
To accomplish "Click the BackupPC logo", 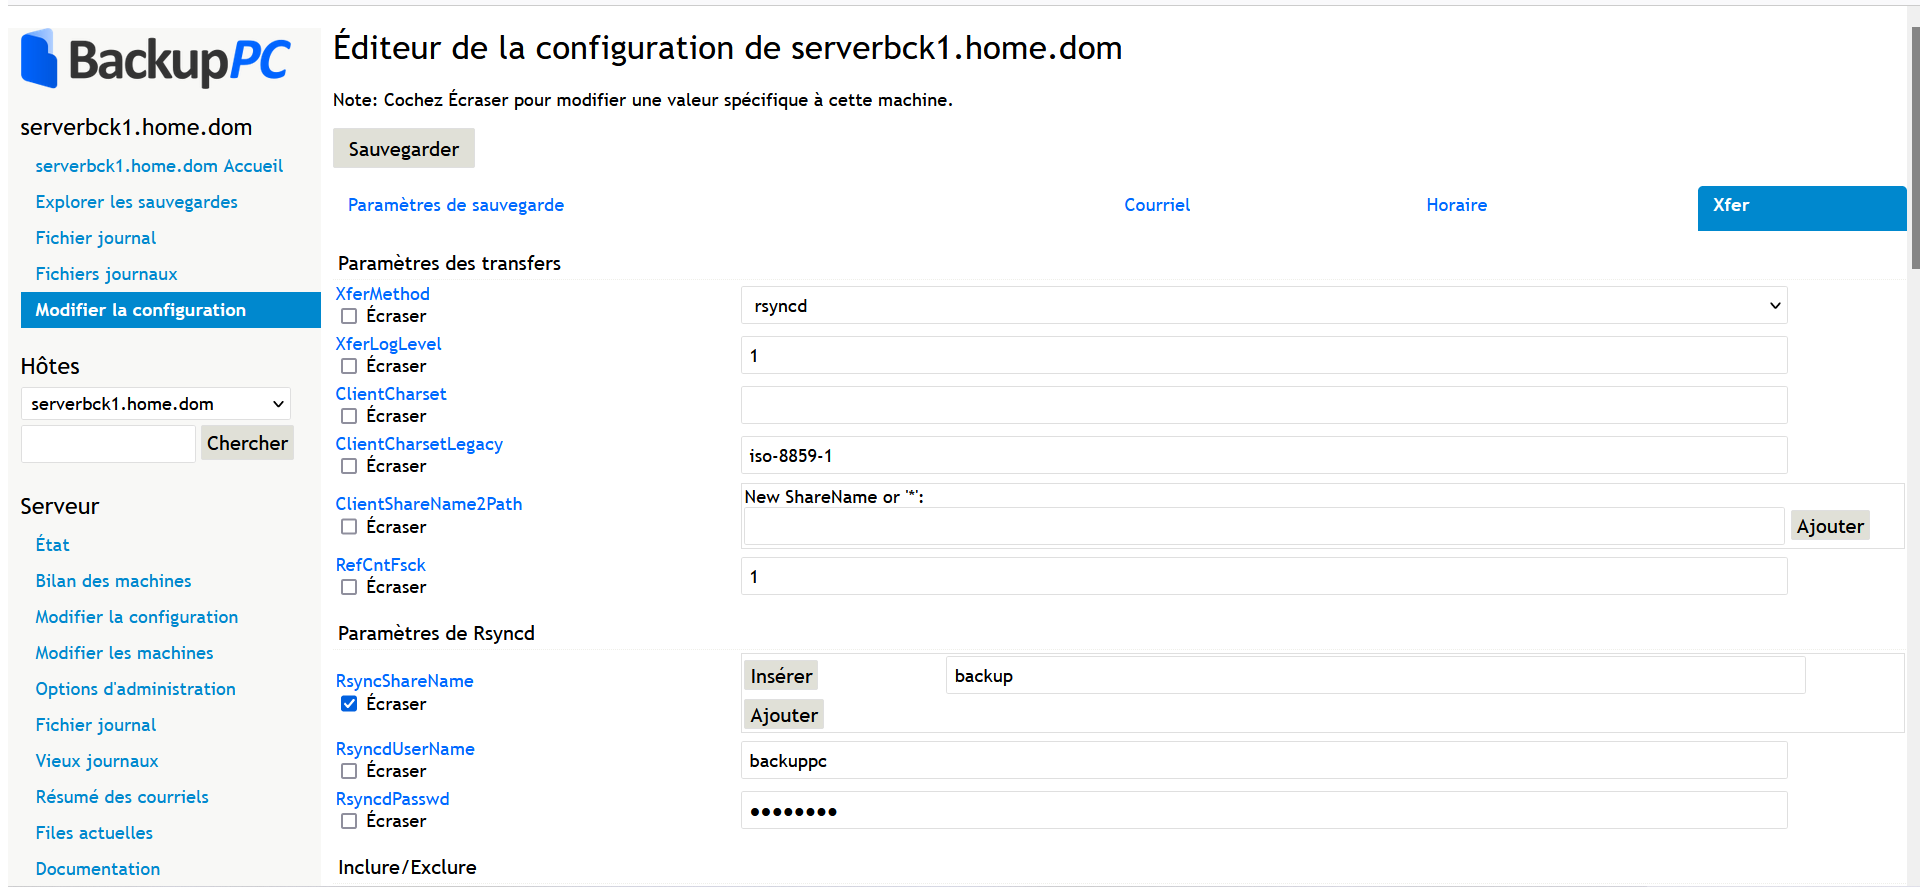I will [x=155, y=59].
